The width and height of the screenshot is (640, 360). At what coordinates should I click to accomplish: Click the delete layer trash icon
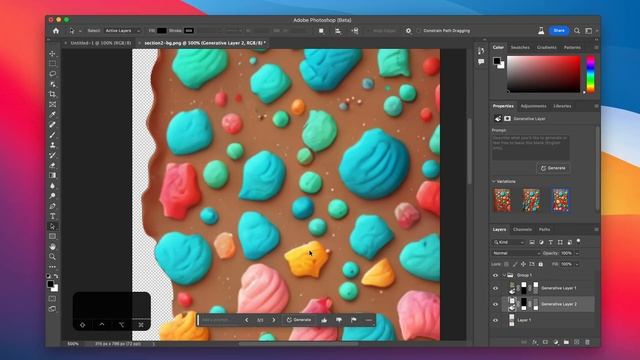tap(587, 342)
